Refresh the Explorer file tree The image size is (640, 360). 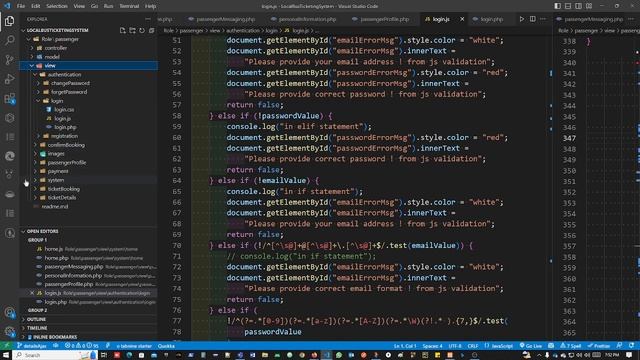[142, 30]
